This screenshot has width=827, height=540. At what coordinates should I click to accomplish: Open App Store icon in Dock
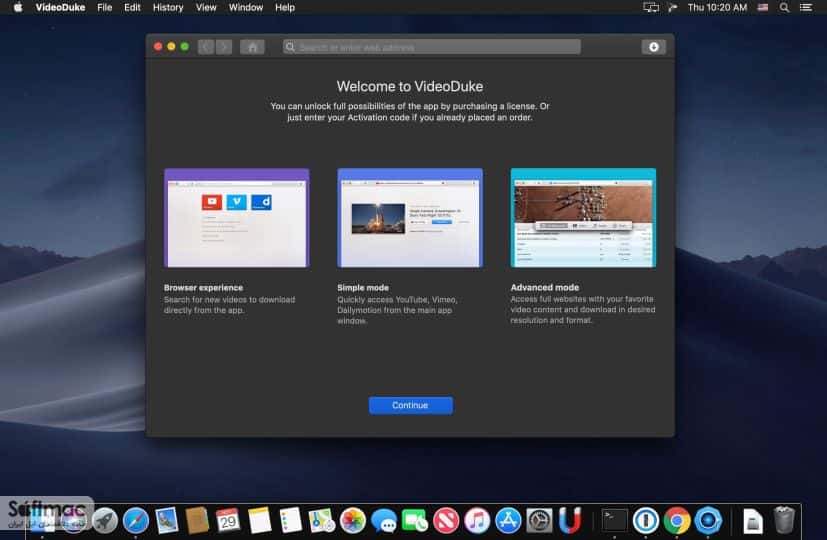pos(508,520)
